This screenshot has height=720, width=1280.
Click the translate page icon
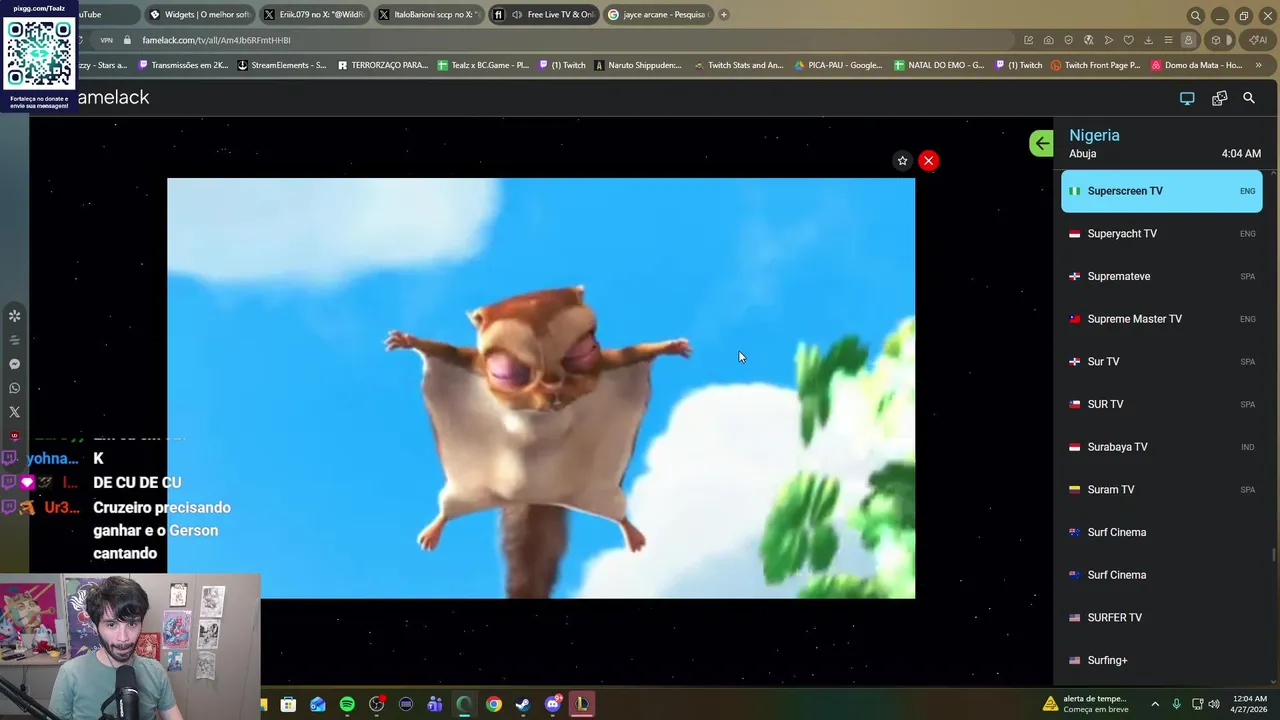(x=1088, y=40)
